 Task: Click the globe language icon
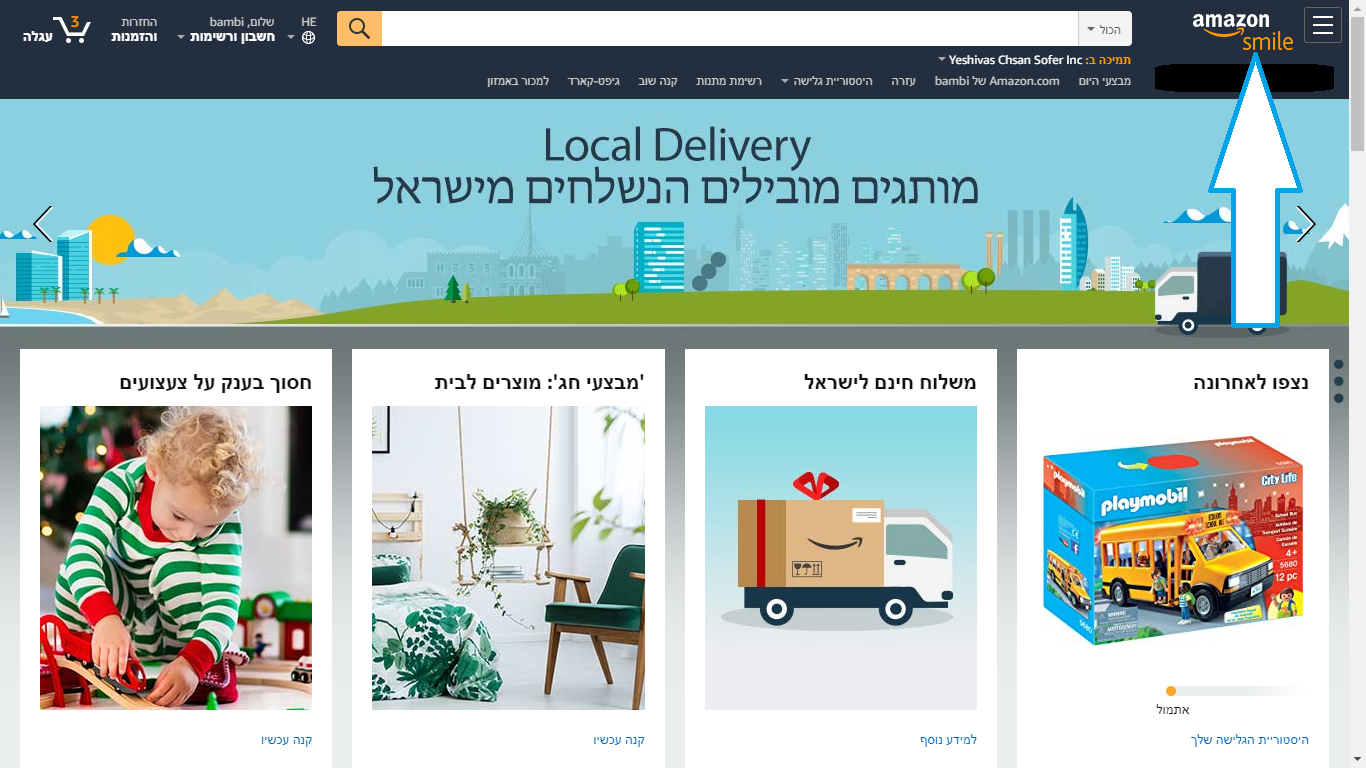click(308, 37)
